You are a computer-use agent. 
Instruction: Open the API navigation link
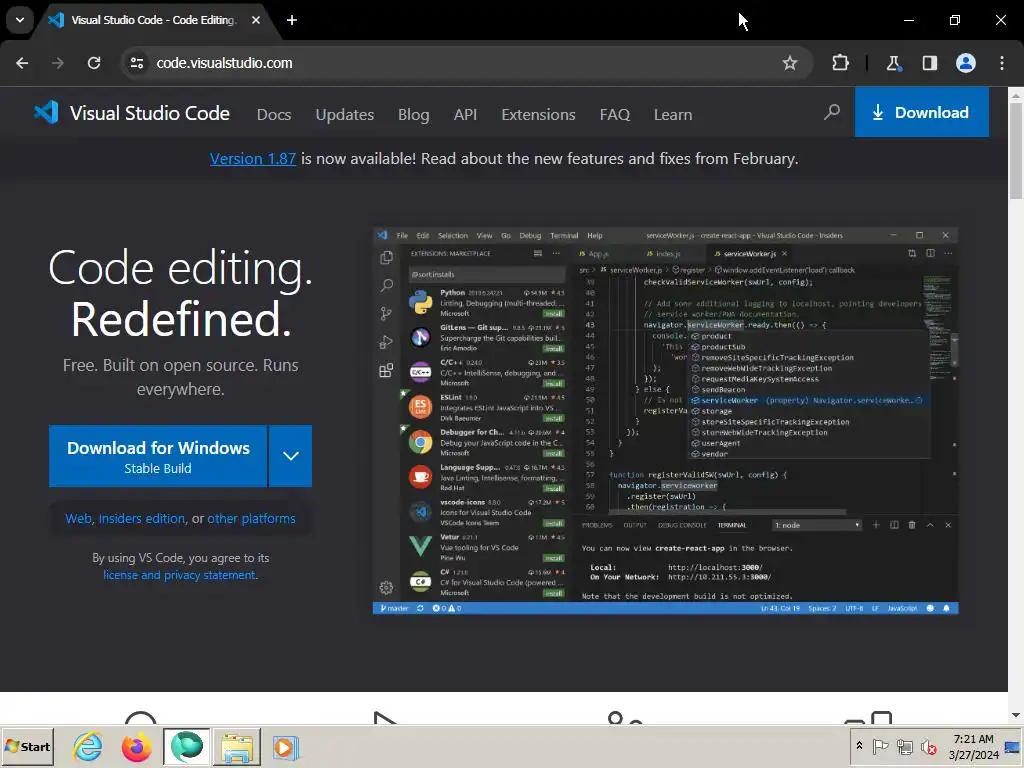[465, 114]
